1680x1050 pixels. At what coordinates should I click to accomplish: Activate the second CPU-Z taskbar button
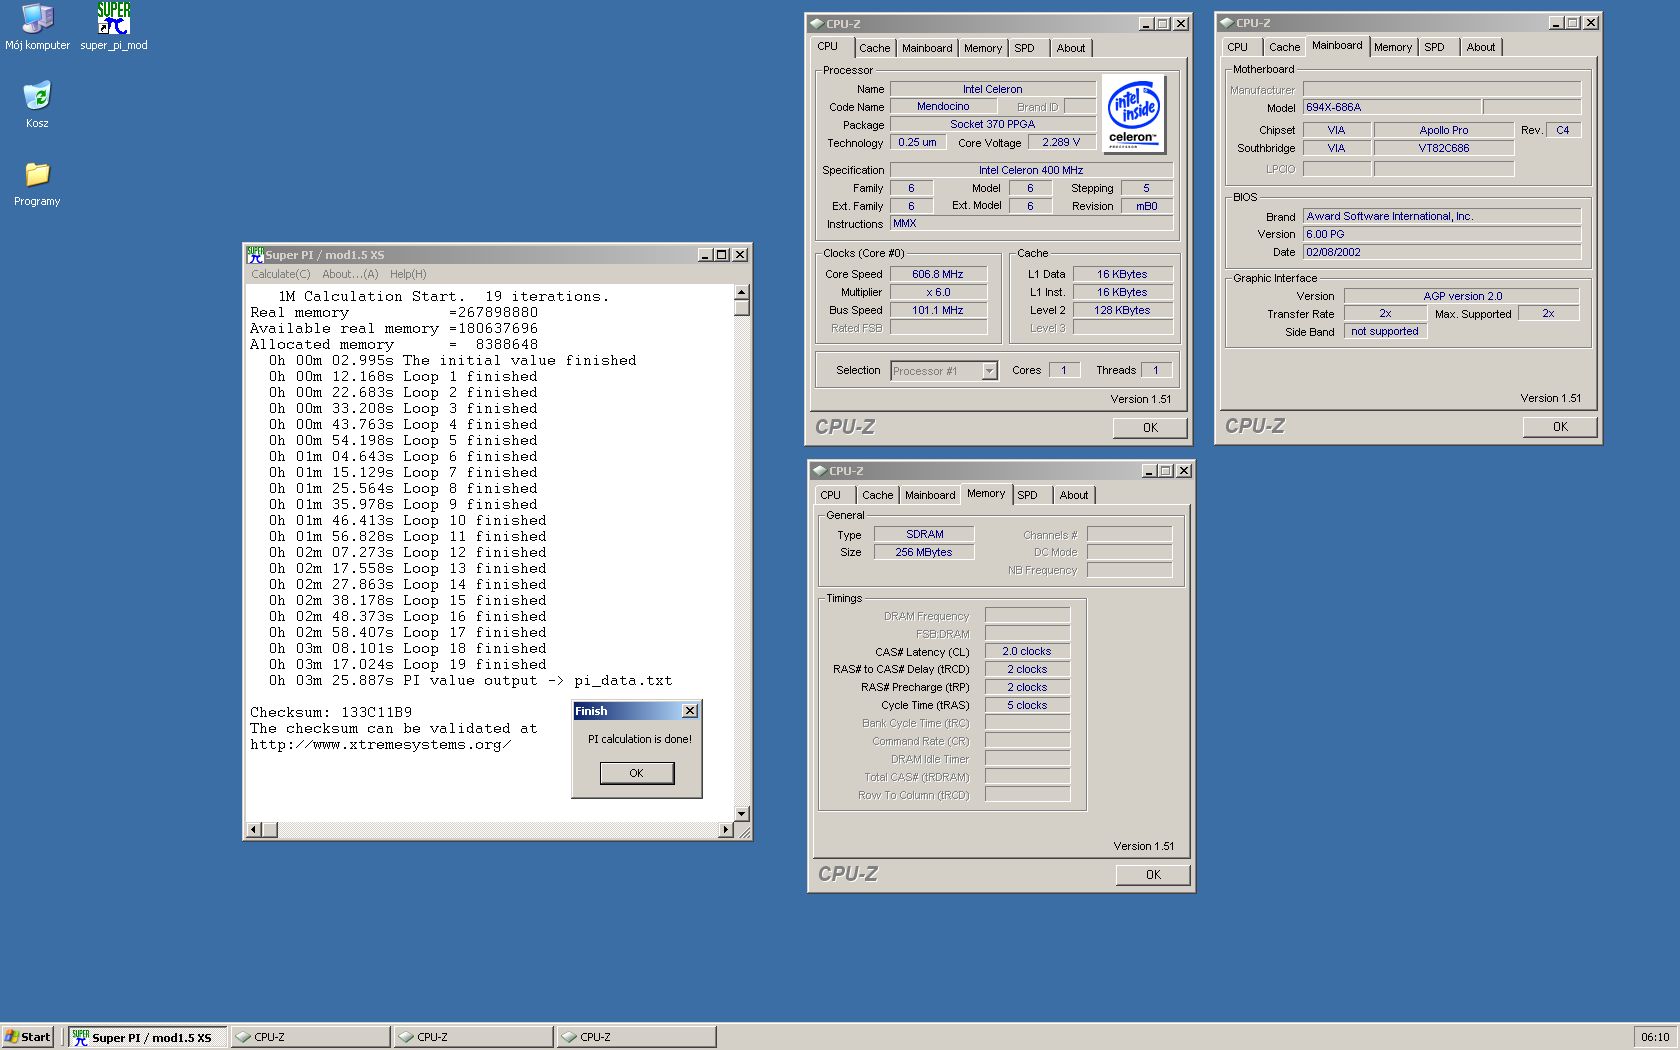tap(474, 1037)
